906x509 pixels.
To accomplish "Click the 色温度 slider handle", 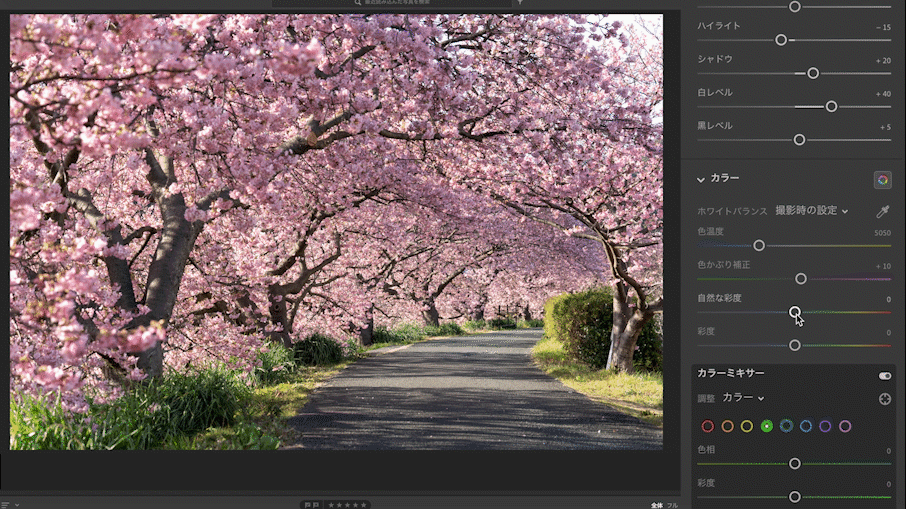I will [x=759, y=246].
